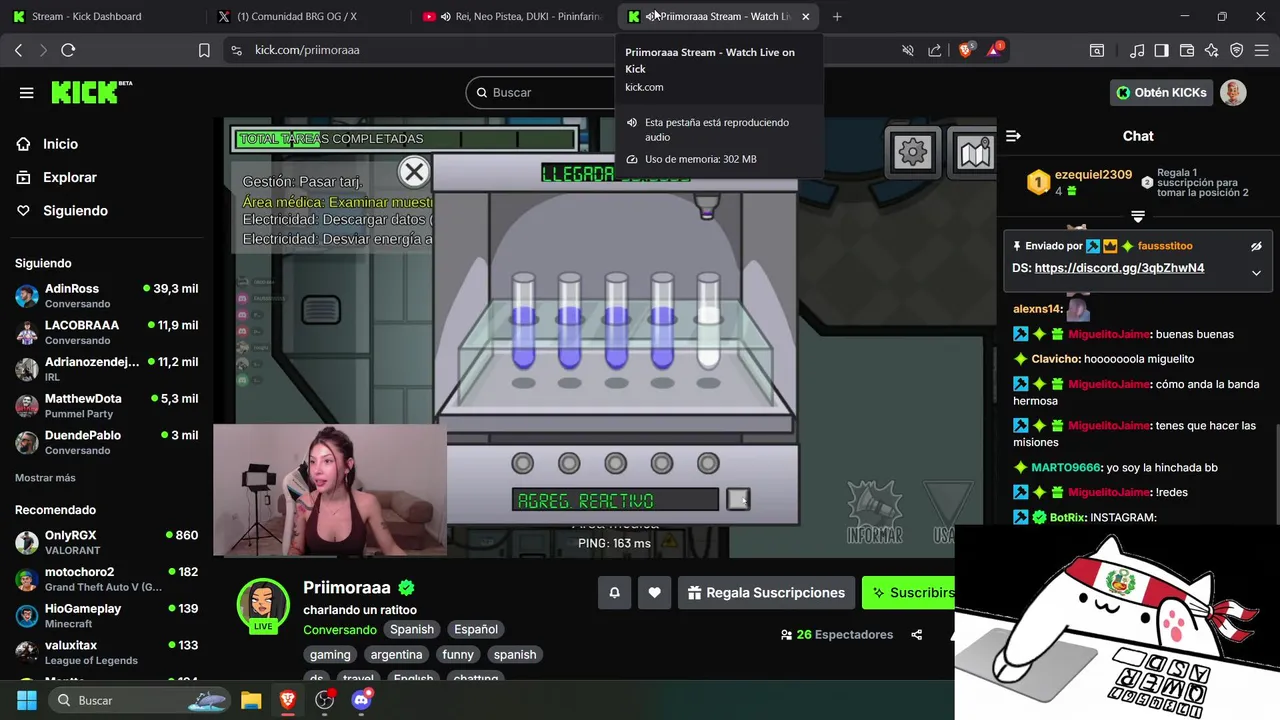Open the recommended valuxitax channel
The width and height of the screenshot is (1280, 720).
coord(107,652)
